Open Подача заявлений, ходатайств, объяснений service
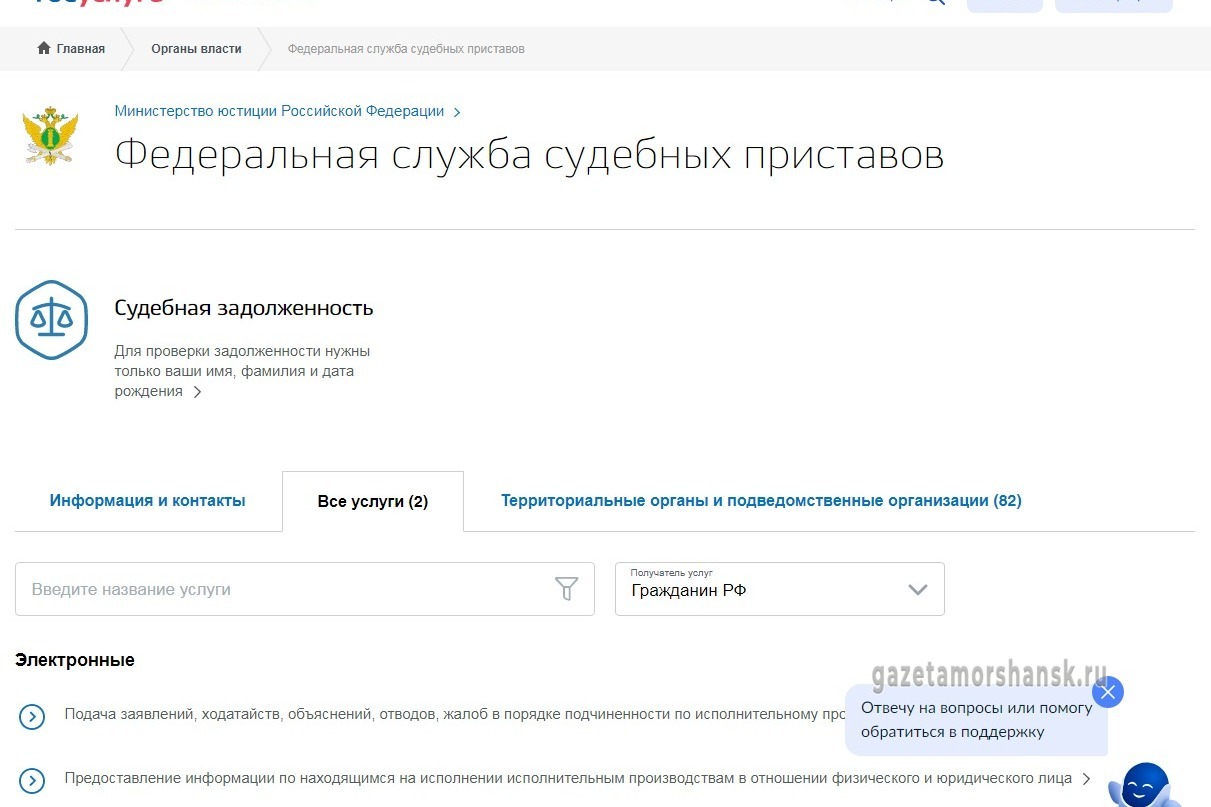The image size is (1211, 807). (455, 714)
